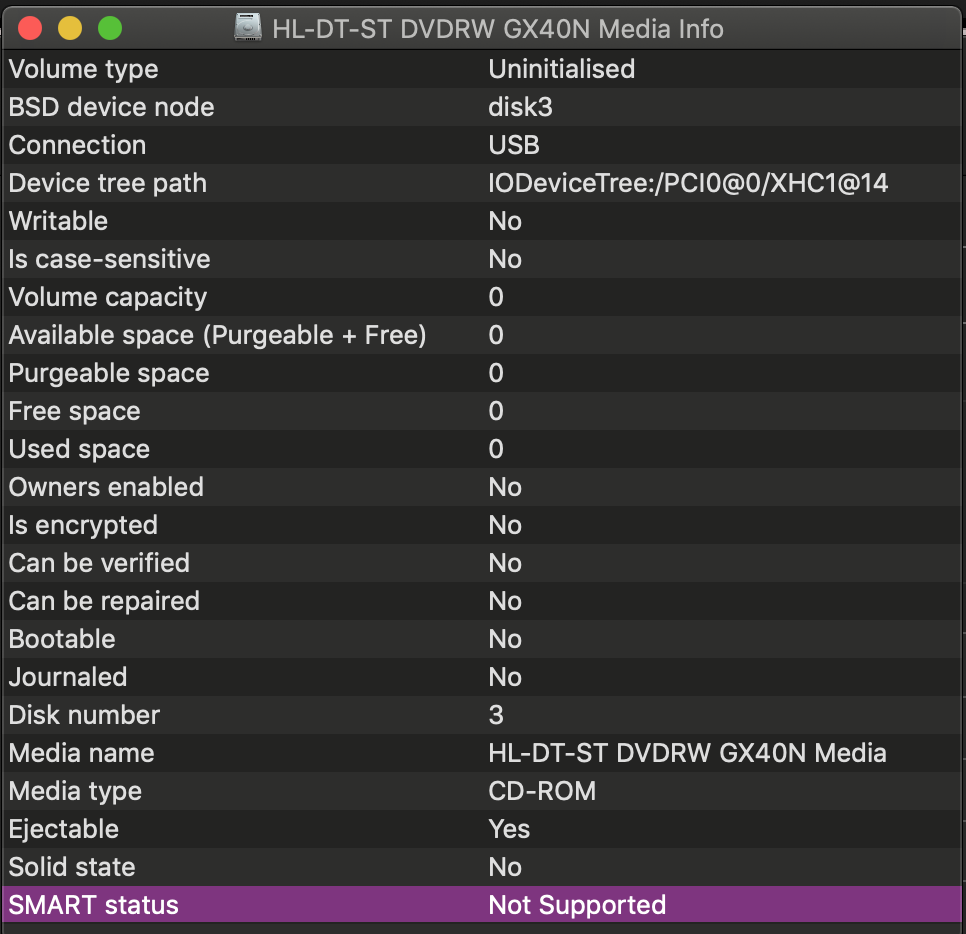Click the '0' value for Purgeable space
Viewport: 966px width, 934px height.
coord(496,373)
